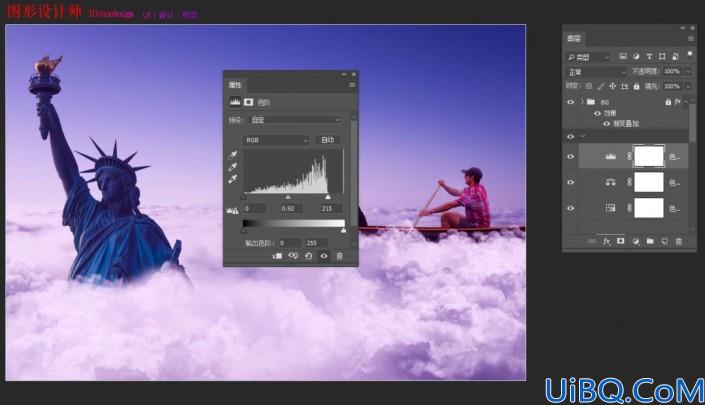
Task: Hide the Color Balance adjustment layer
Action: pos(571,182)
